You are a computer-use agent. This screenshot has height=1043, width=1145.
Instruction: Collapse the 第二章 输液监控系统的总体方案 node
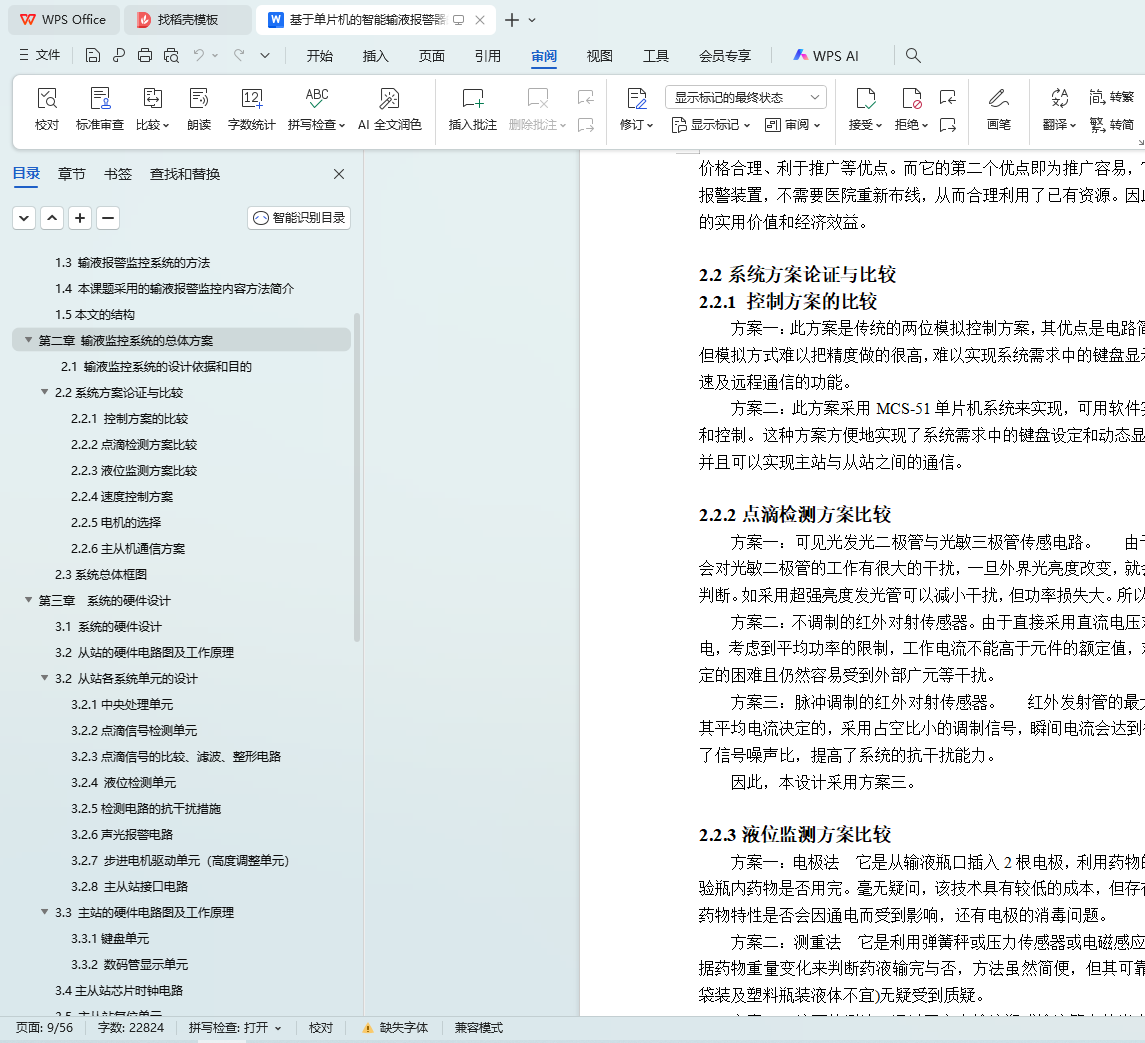(28, 340)
